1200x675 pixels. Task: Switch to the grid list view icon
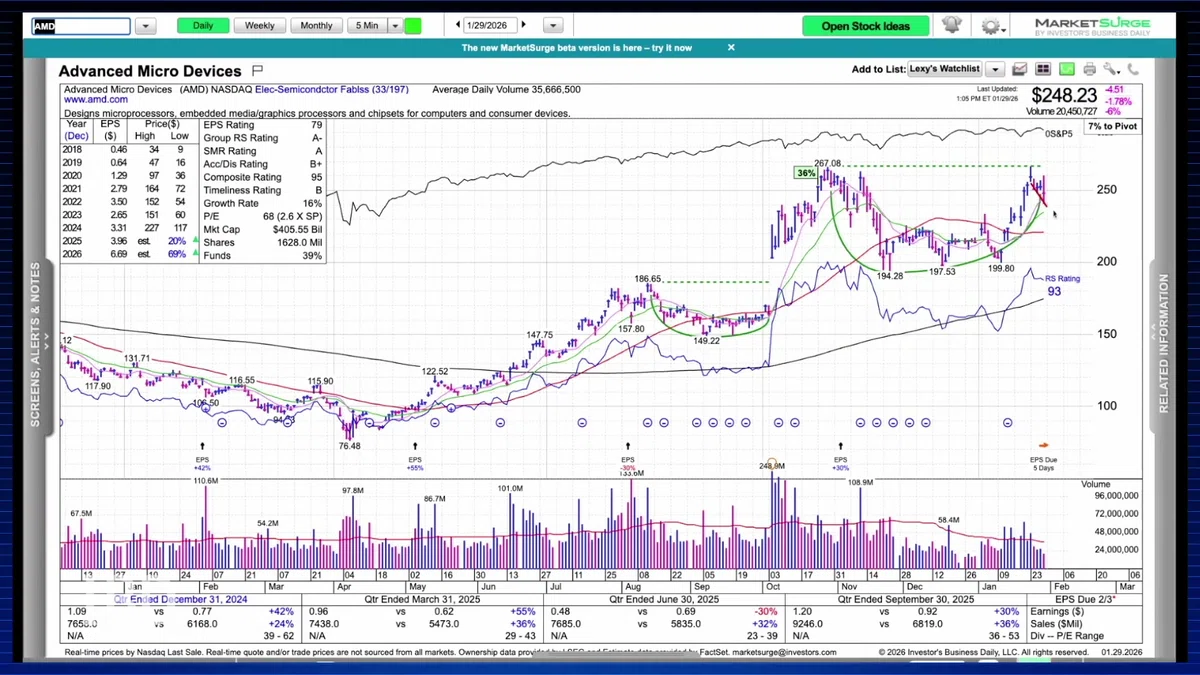click(x=1043, y=69)
